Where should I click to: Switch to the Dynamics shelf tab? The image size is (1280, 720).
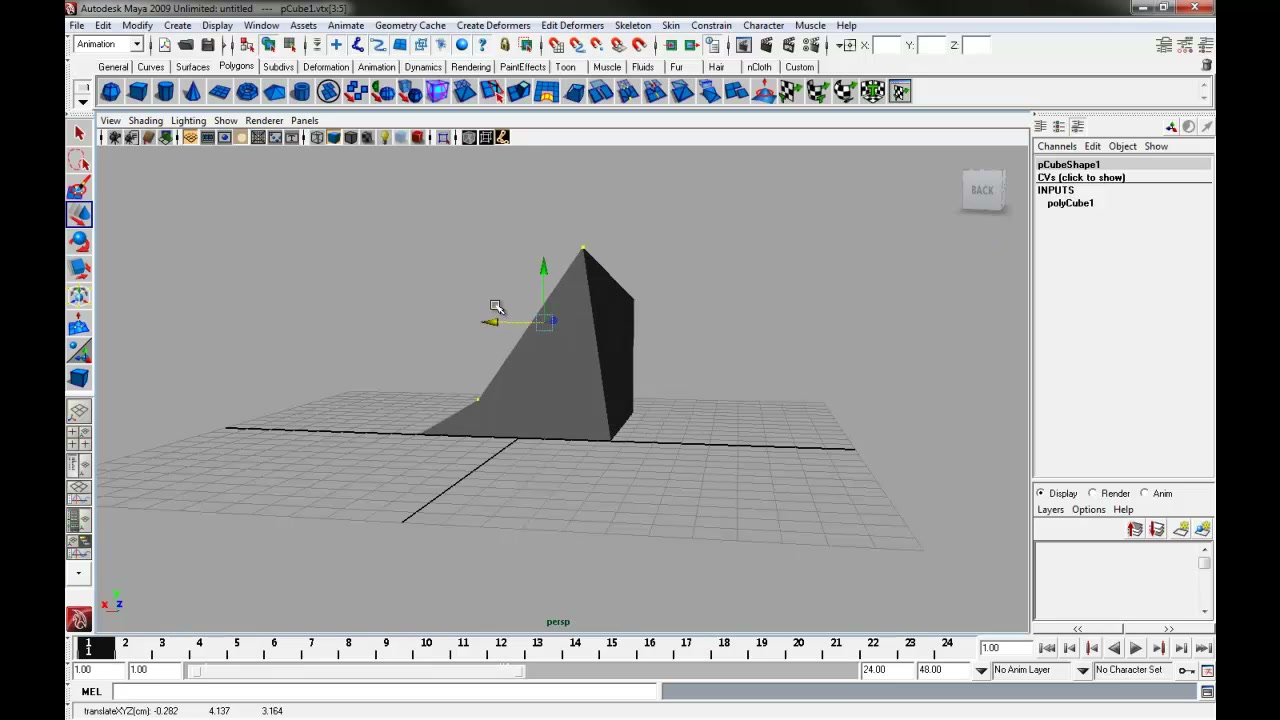pyautogui.click(x=423, y=67)
